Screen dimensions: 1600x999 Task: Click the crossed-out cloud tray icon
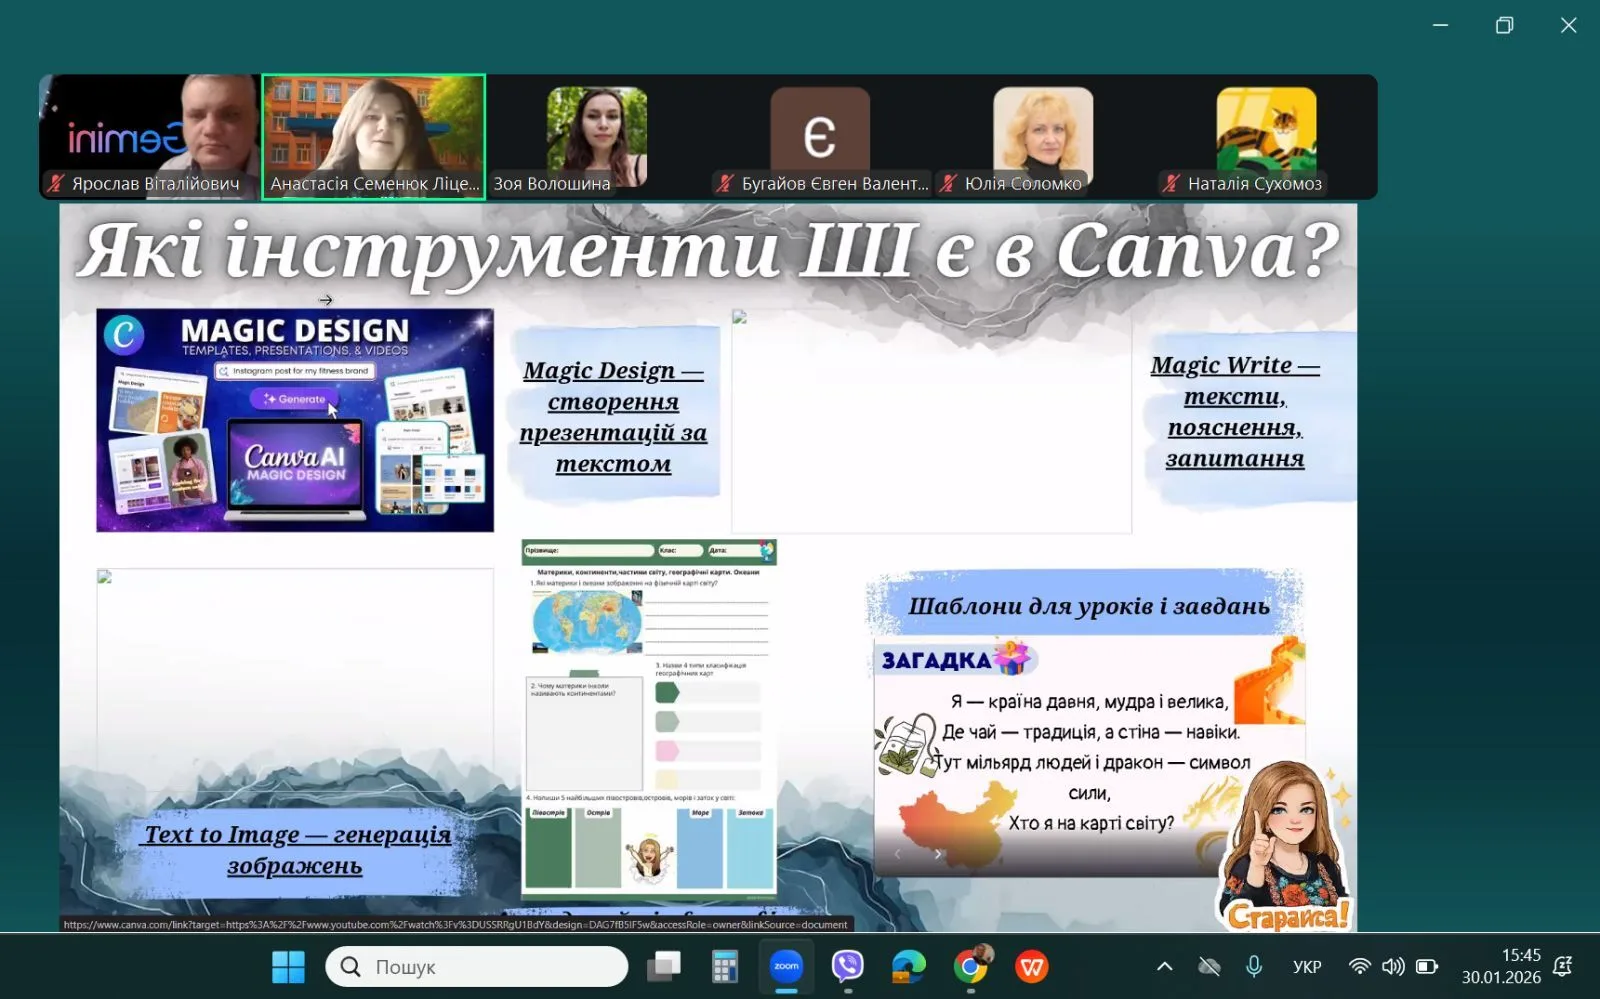[1209, 967]
